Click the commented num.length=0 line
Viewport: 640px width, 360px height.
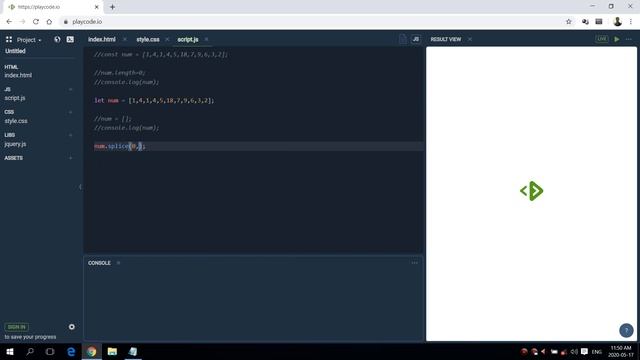click(119, 73)
